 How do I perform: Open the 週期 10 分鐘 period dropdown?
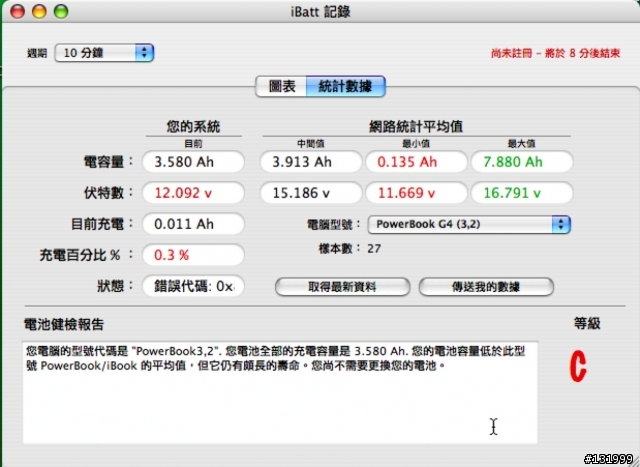[x=104, y=53]
